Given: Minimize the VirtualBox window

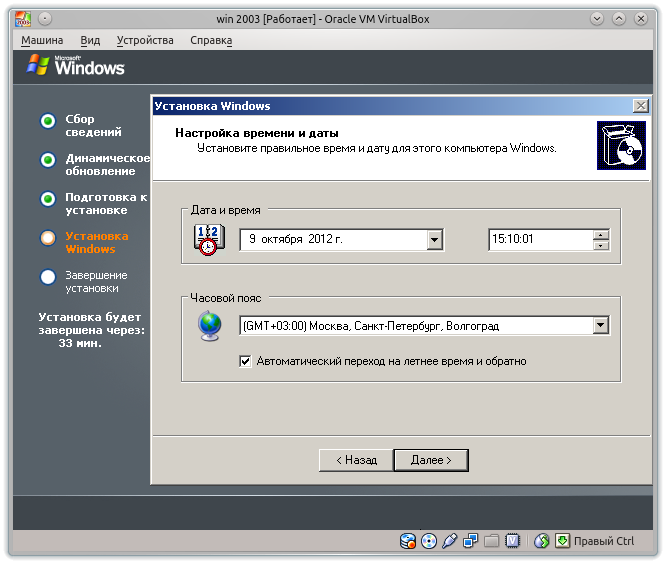Looking at the screenshot, I should (x=597, y=19).
